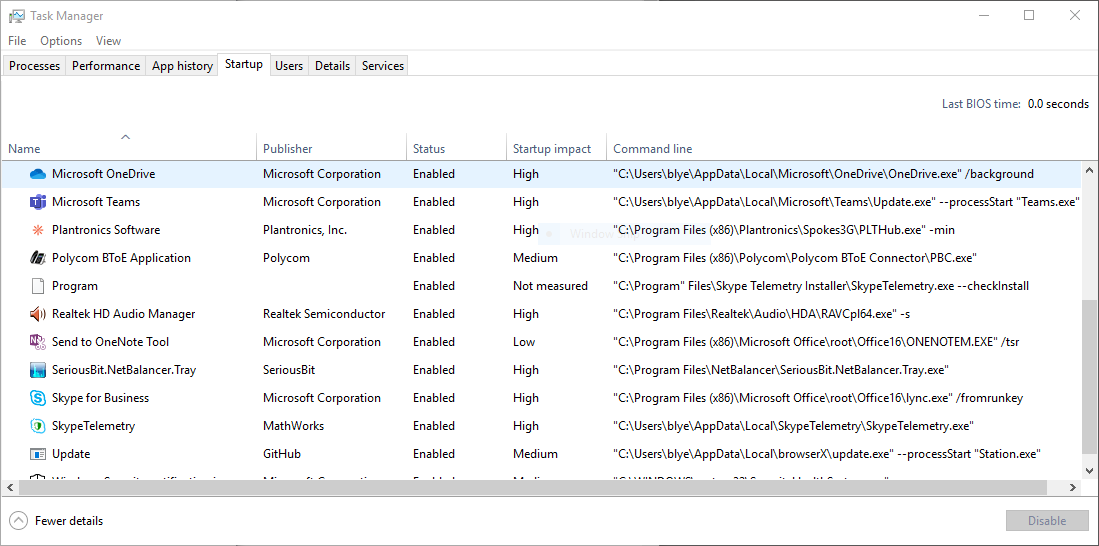Click the Low startup impact cell
This screenshot has width=1099, height=546.
click(x=524, y=342)
